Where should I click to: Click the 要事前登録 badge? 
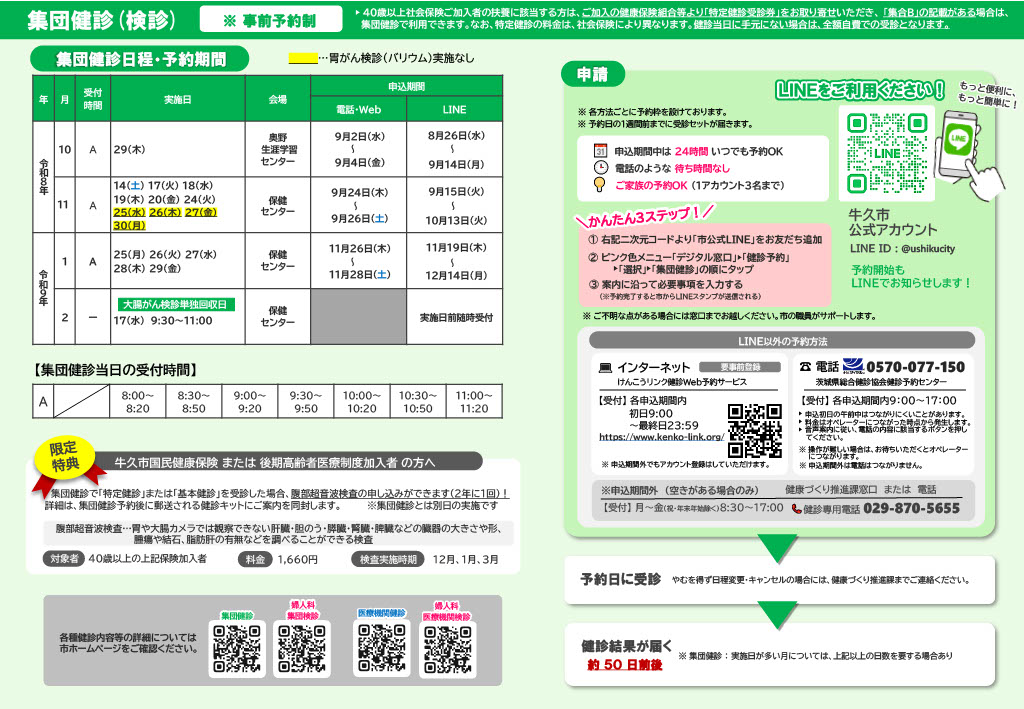740,367
